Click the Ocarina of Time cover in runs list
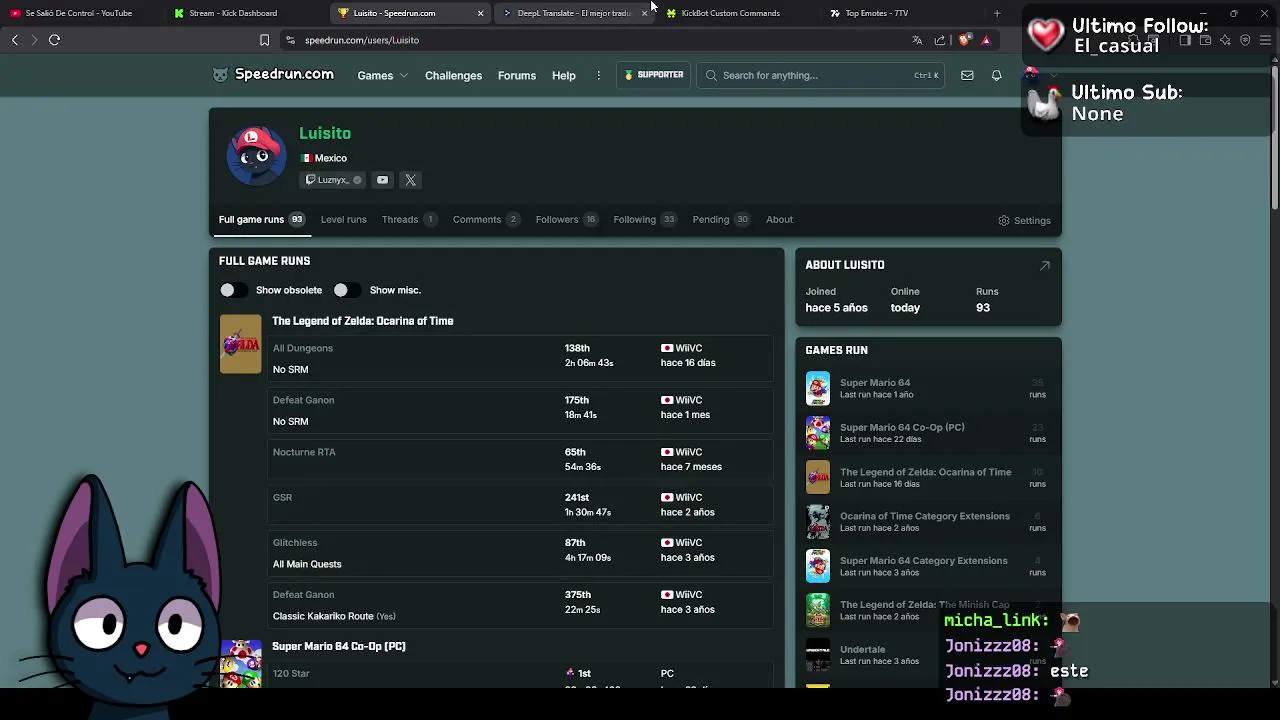The image size is (1280, 720). click(240, 344)
